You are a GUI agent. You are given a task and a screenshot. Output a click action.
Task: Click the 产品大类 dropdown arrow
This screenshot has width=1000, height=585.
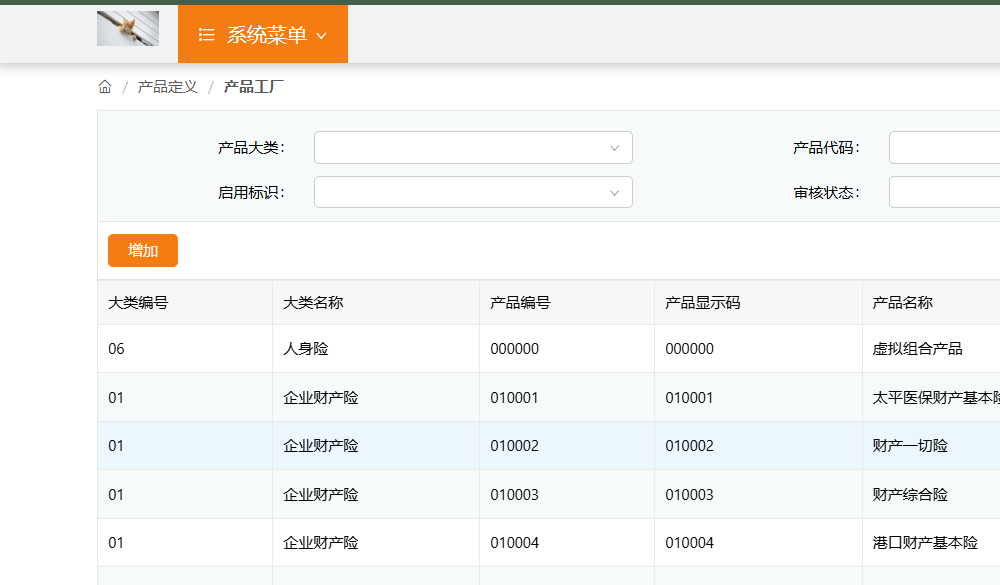[614, 148]
